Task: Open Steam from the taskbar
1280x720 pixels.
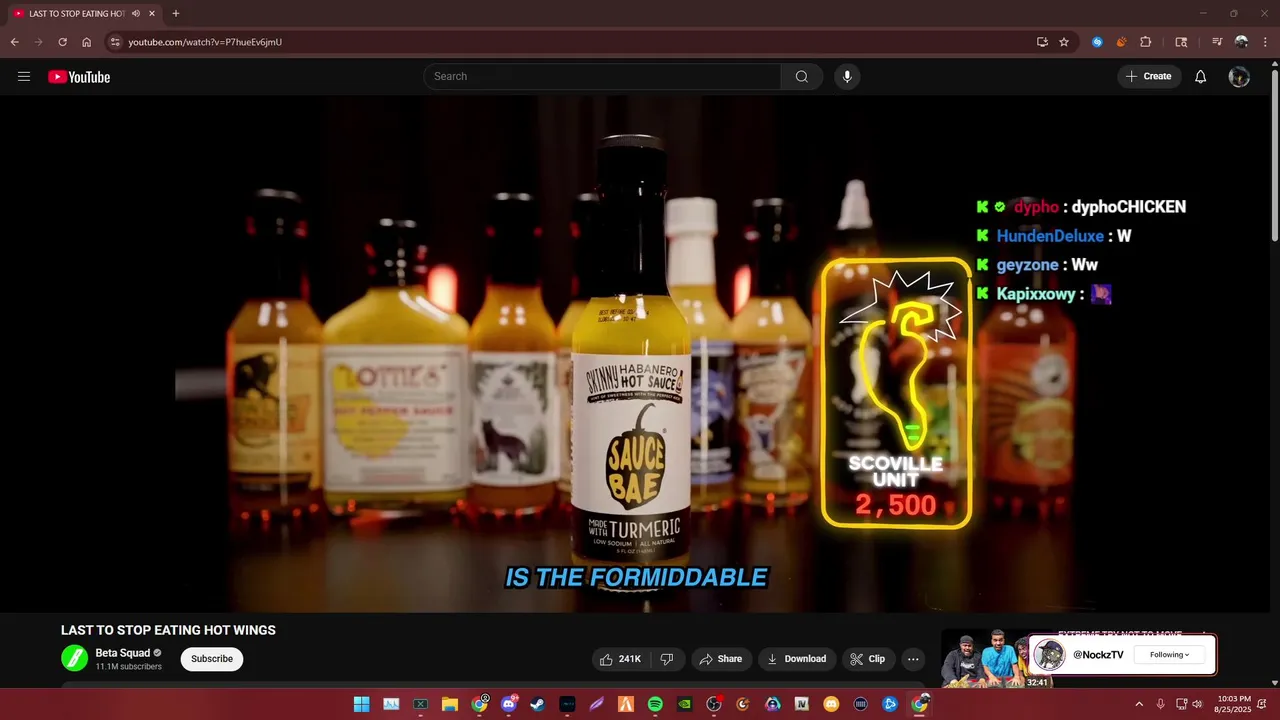Action: 538,704
